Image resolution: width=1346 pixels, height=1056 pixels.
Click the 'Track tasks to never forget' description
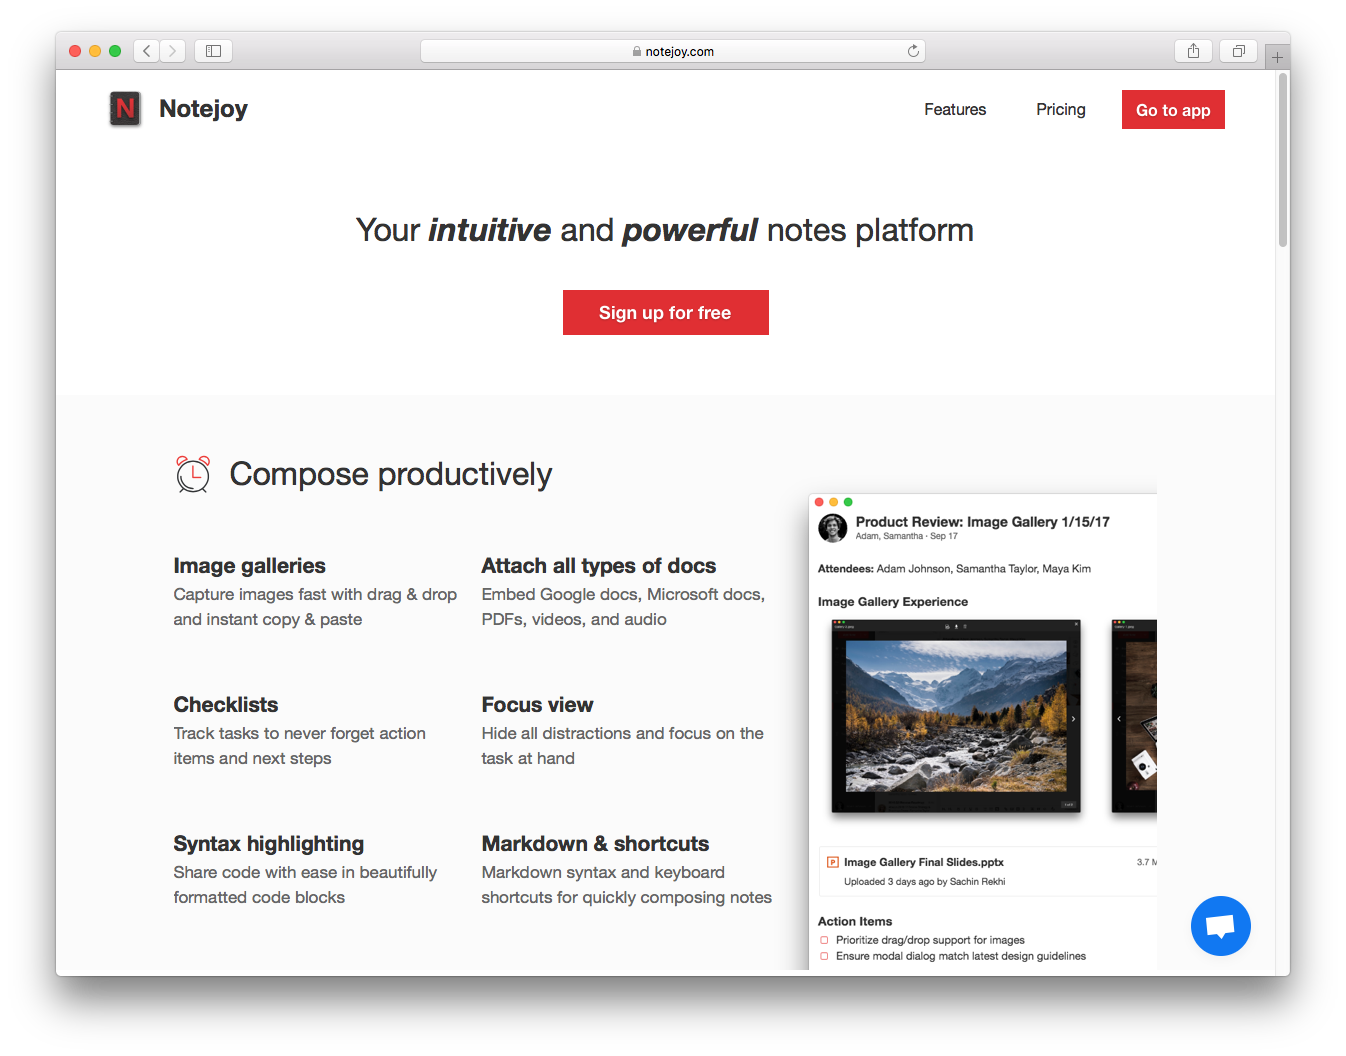tap(299, 746)
